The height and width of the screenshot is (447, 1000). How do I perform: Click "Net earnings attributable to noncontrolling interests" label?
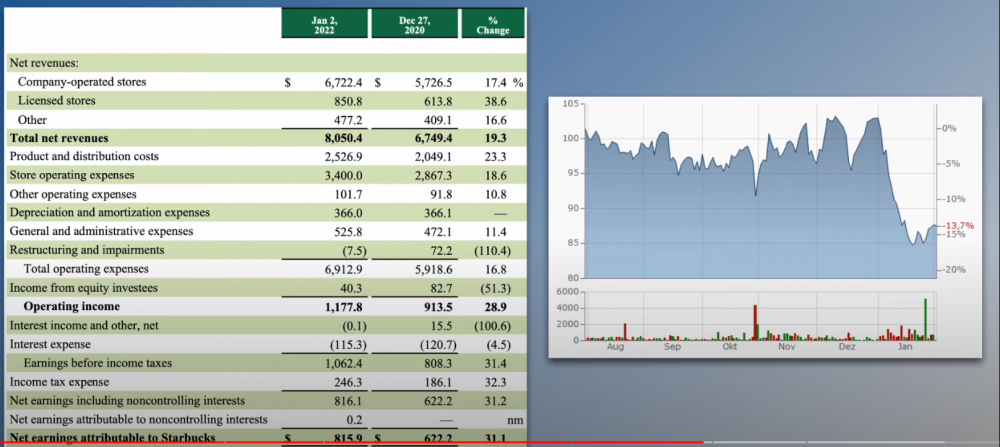tap(138, 420)
